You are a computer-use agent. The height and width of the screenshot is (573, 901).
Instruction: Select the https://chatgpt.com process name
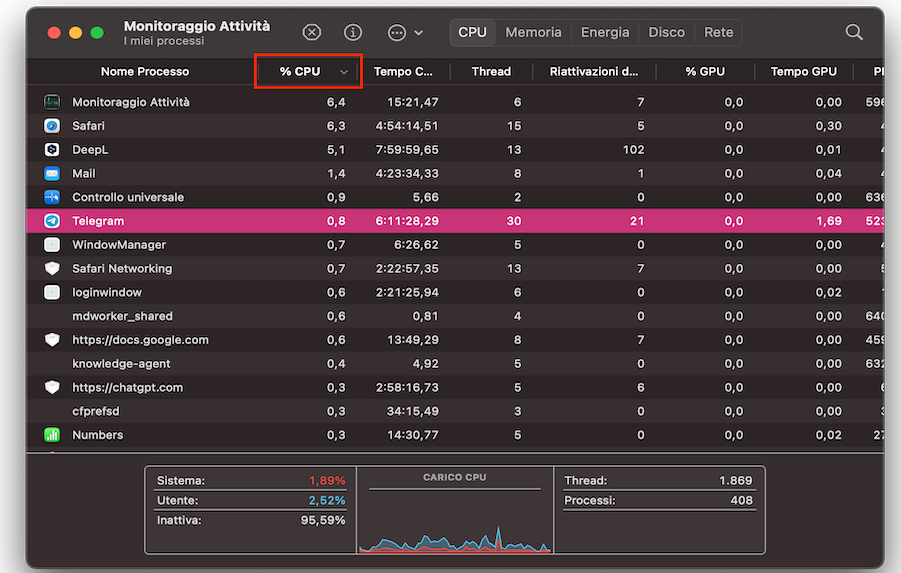127,387
